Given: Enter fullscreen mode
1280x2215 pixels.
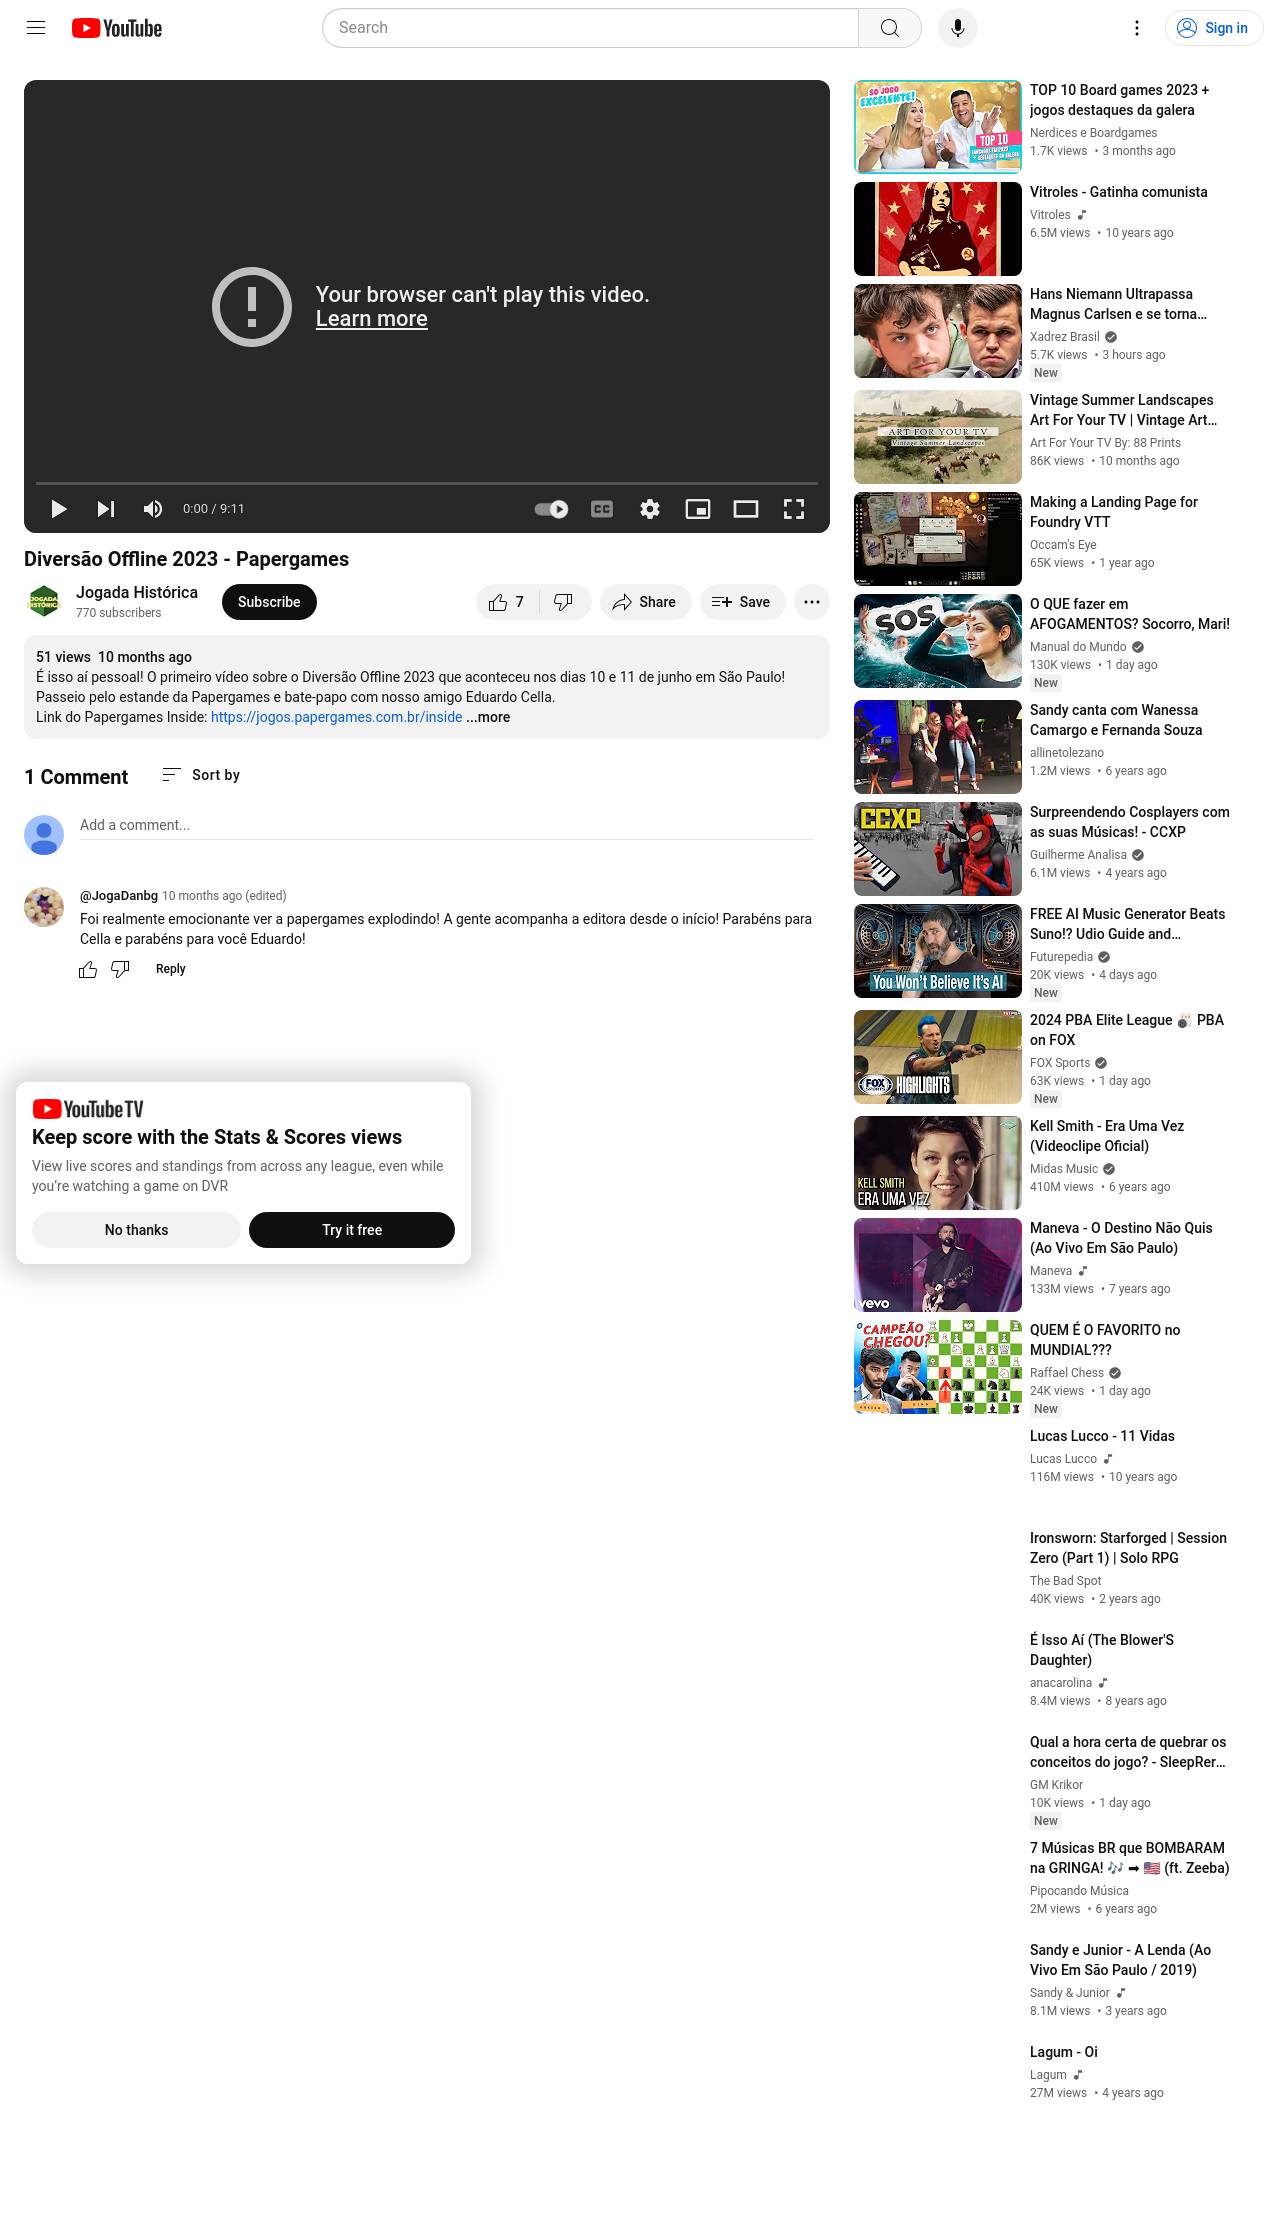Looking at the screenshot, I should (794, 509).
